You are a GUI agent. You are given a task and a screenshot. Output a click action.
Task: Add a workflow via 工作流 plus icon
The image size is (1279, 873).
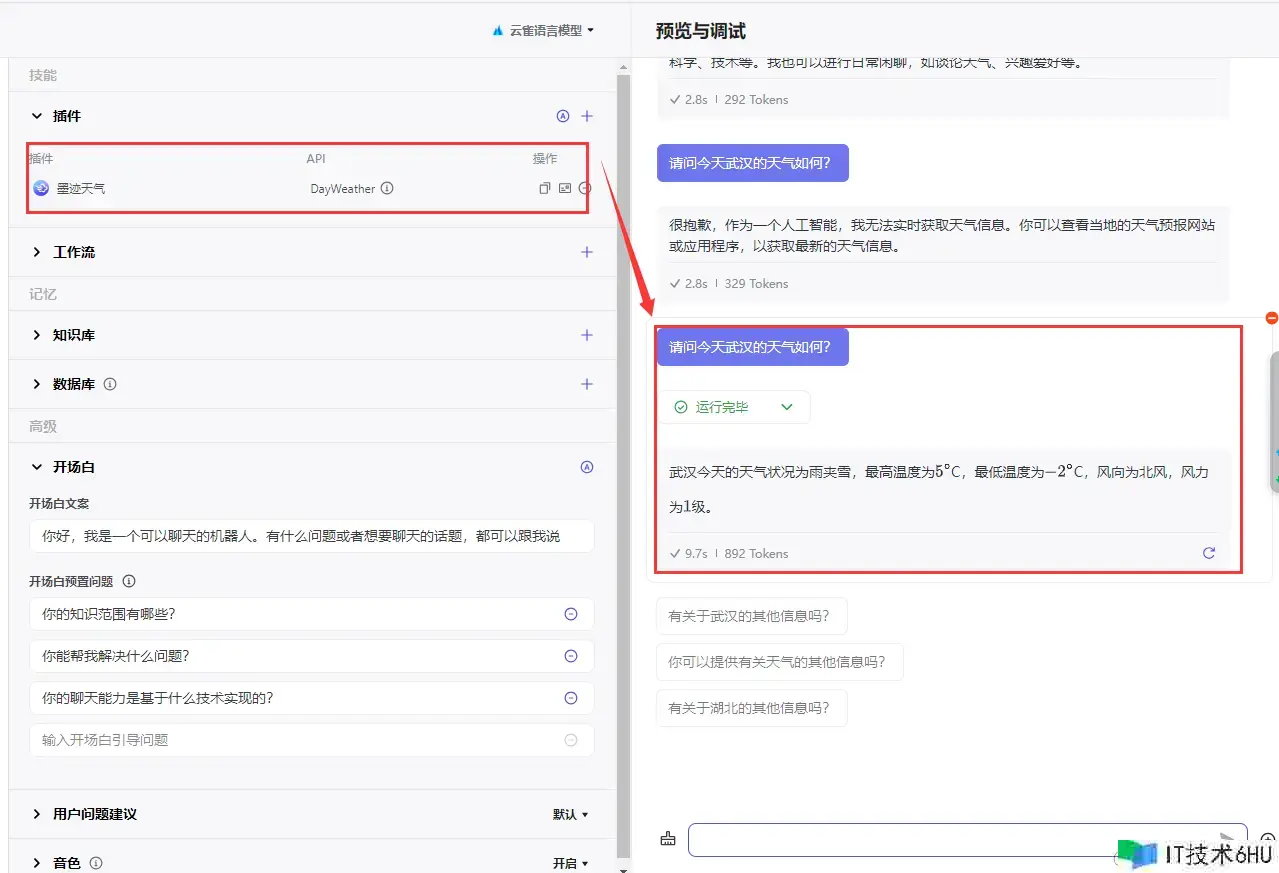(x=587, y=252)
